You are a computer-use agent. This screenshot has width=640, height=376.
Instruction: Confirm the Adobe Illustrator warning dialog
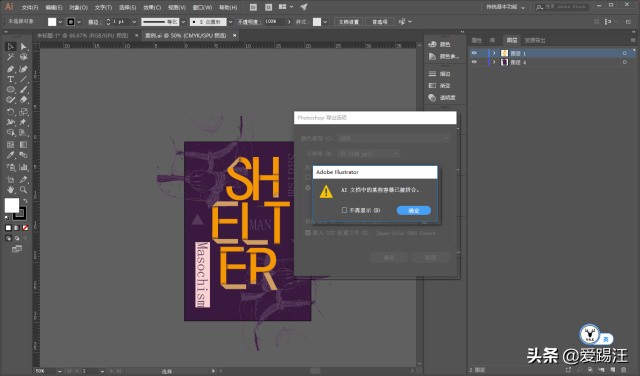coord(413,210)
